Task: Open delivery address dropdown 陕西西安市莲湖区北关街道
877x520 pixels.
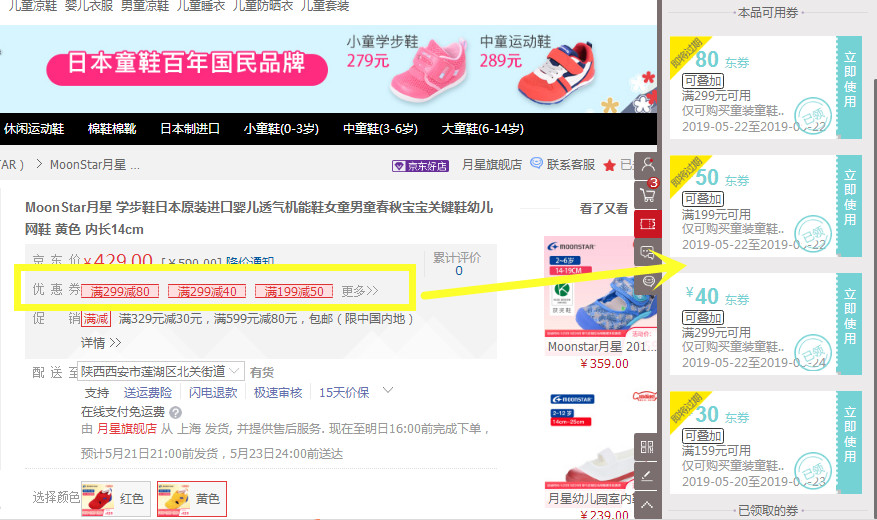Action: click(162, 371)
